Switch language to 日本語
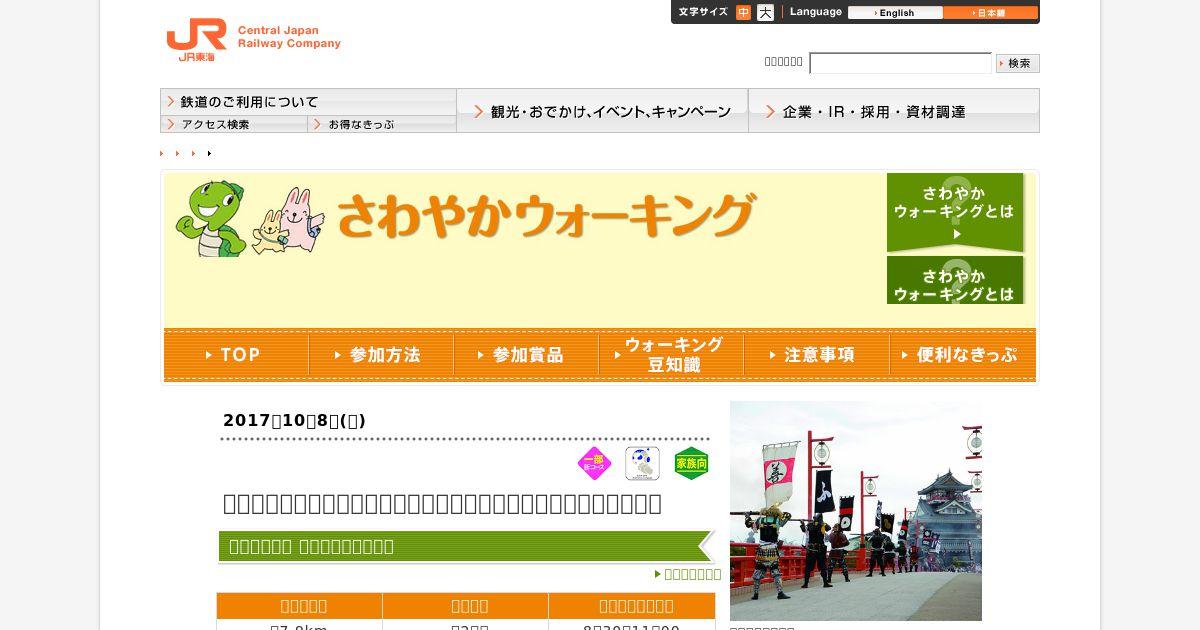This screenshot has width=1200, height=630. pos(990,13)
